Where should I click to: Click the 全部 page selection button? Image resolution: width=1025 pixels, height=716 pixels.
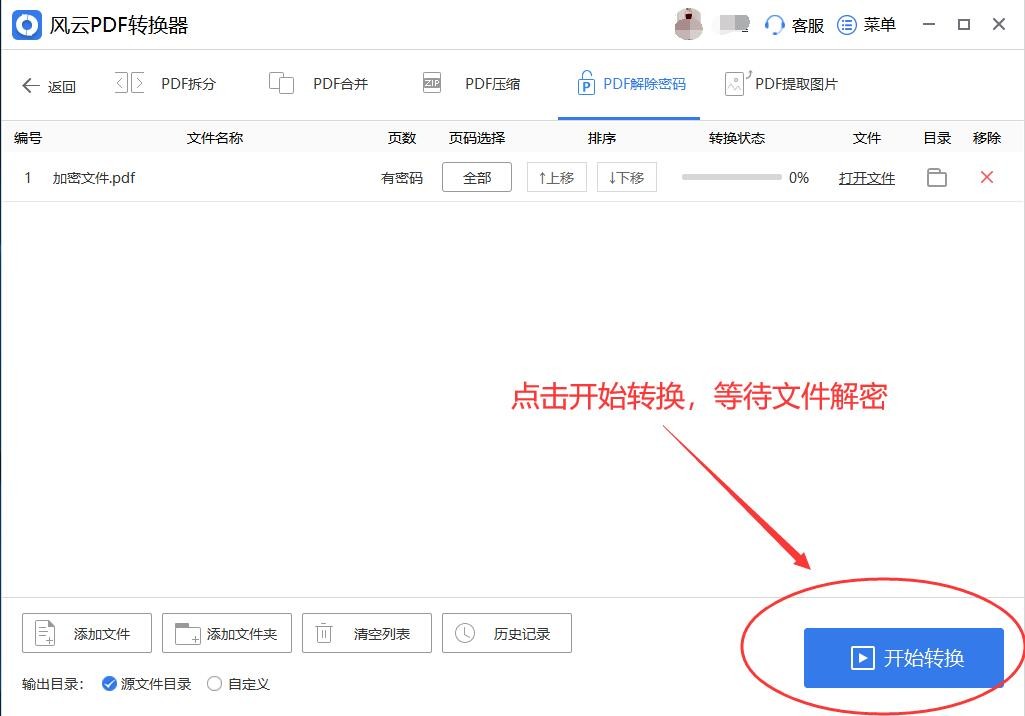click(x=477, y=177)
